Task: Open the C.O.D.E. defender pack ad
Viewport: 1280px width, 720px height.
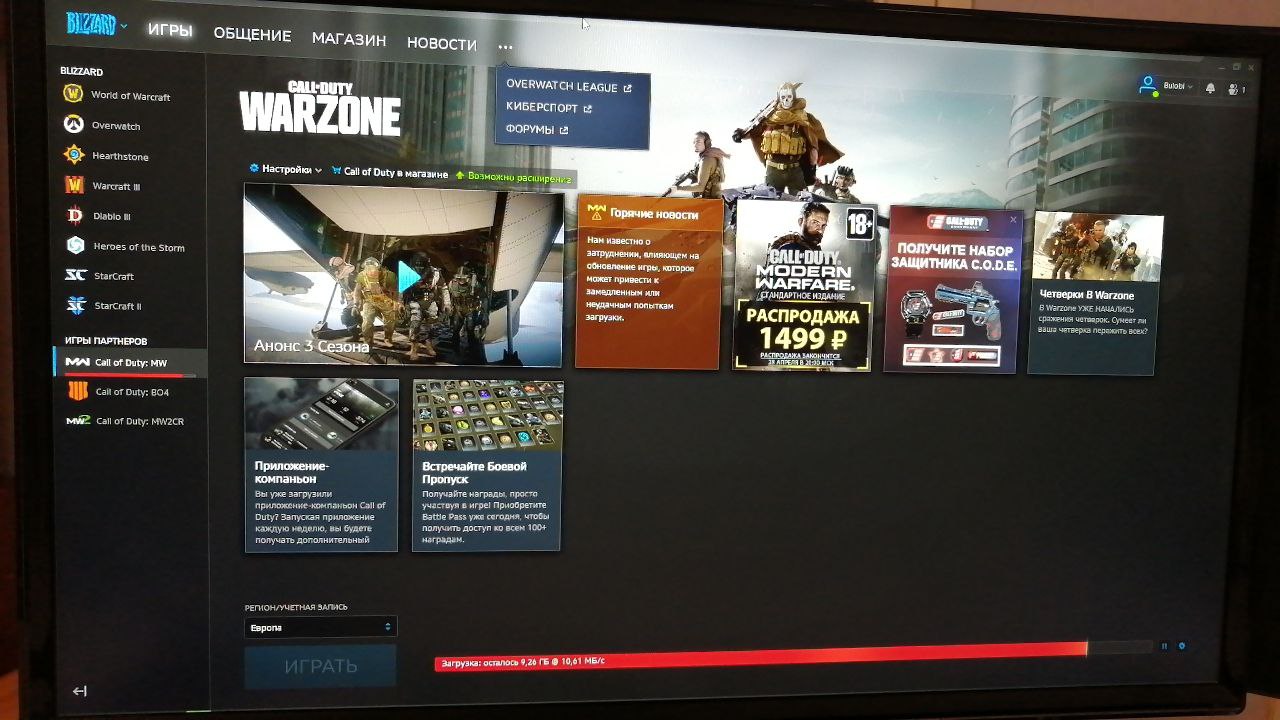Action: 952,289
